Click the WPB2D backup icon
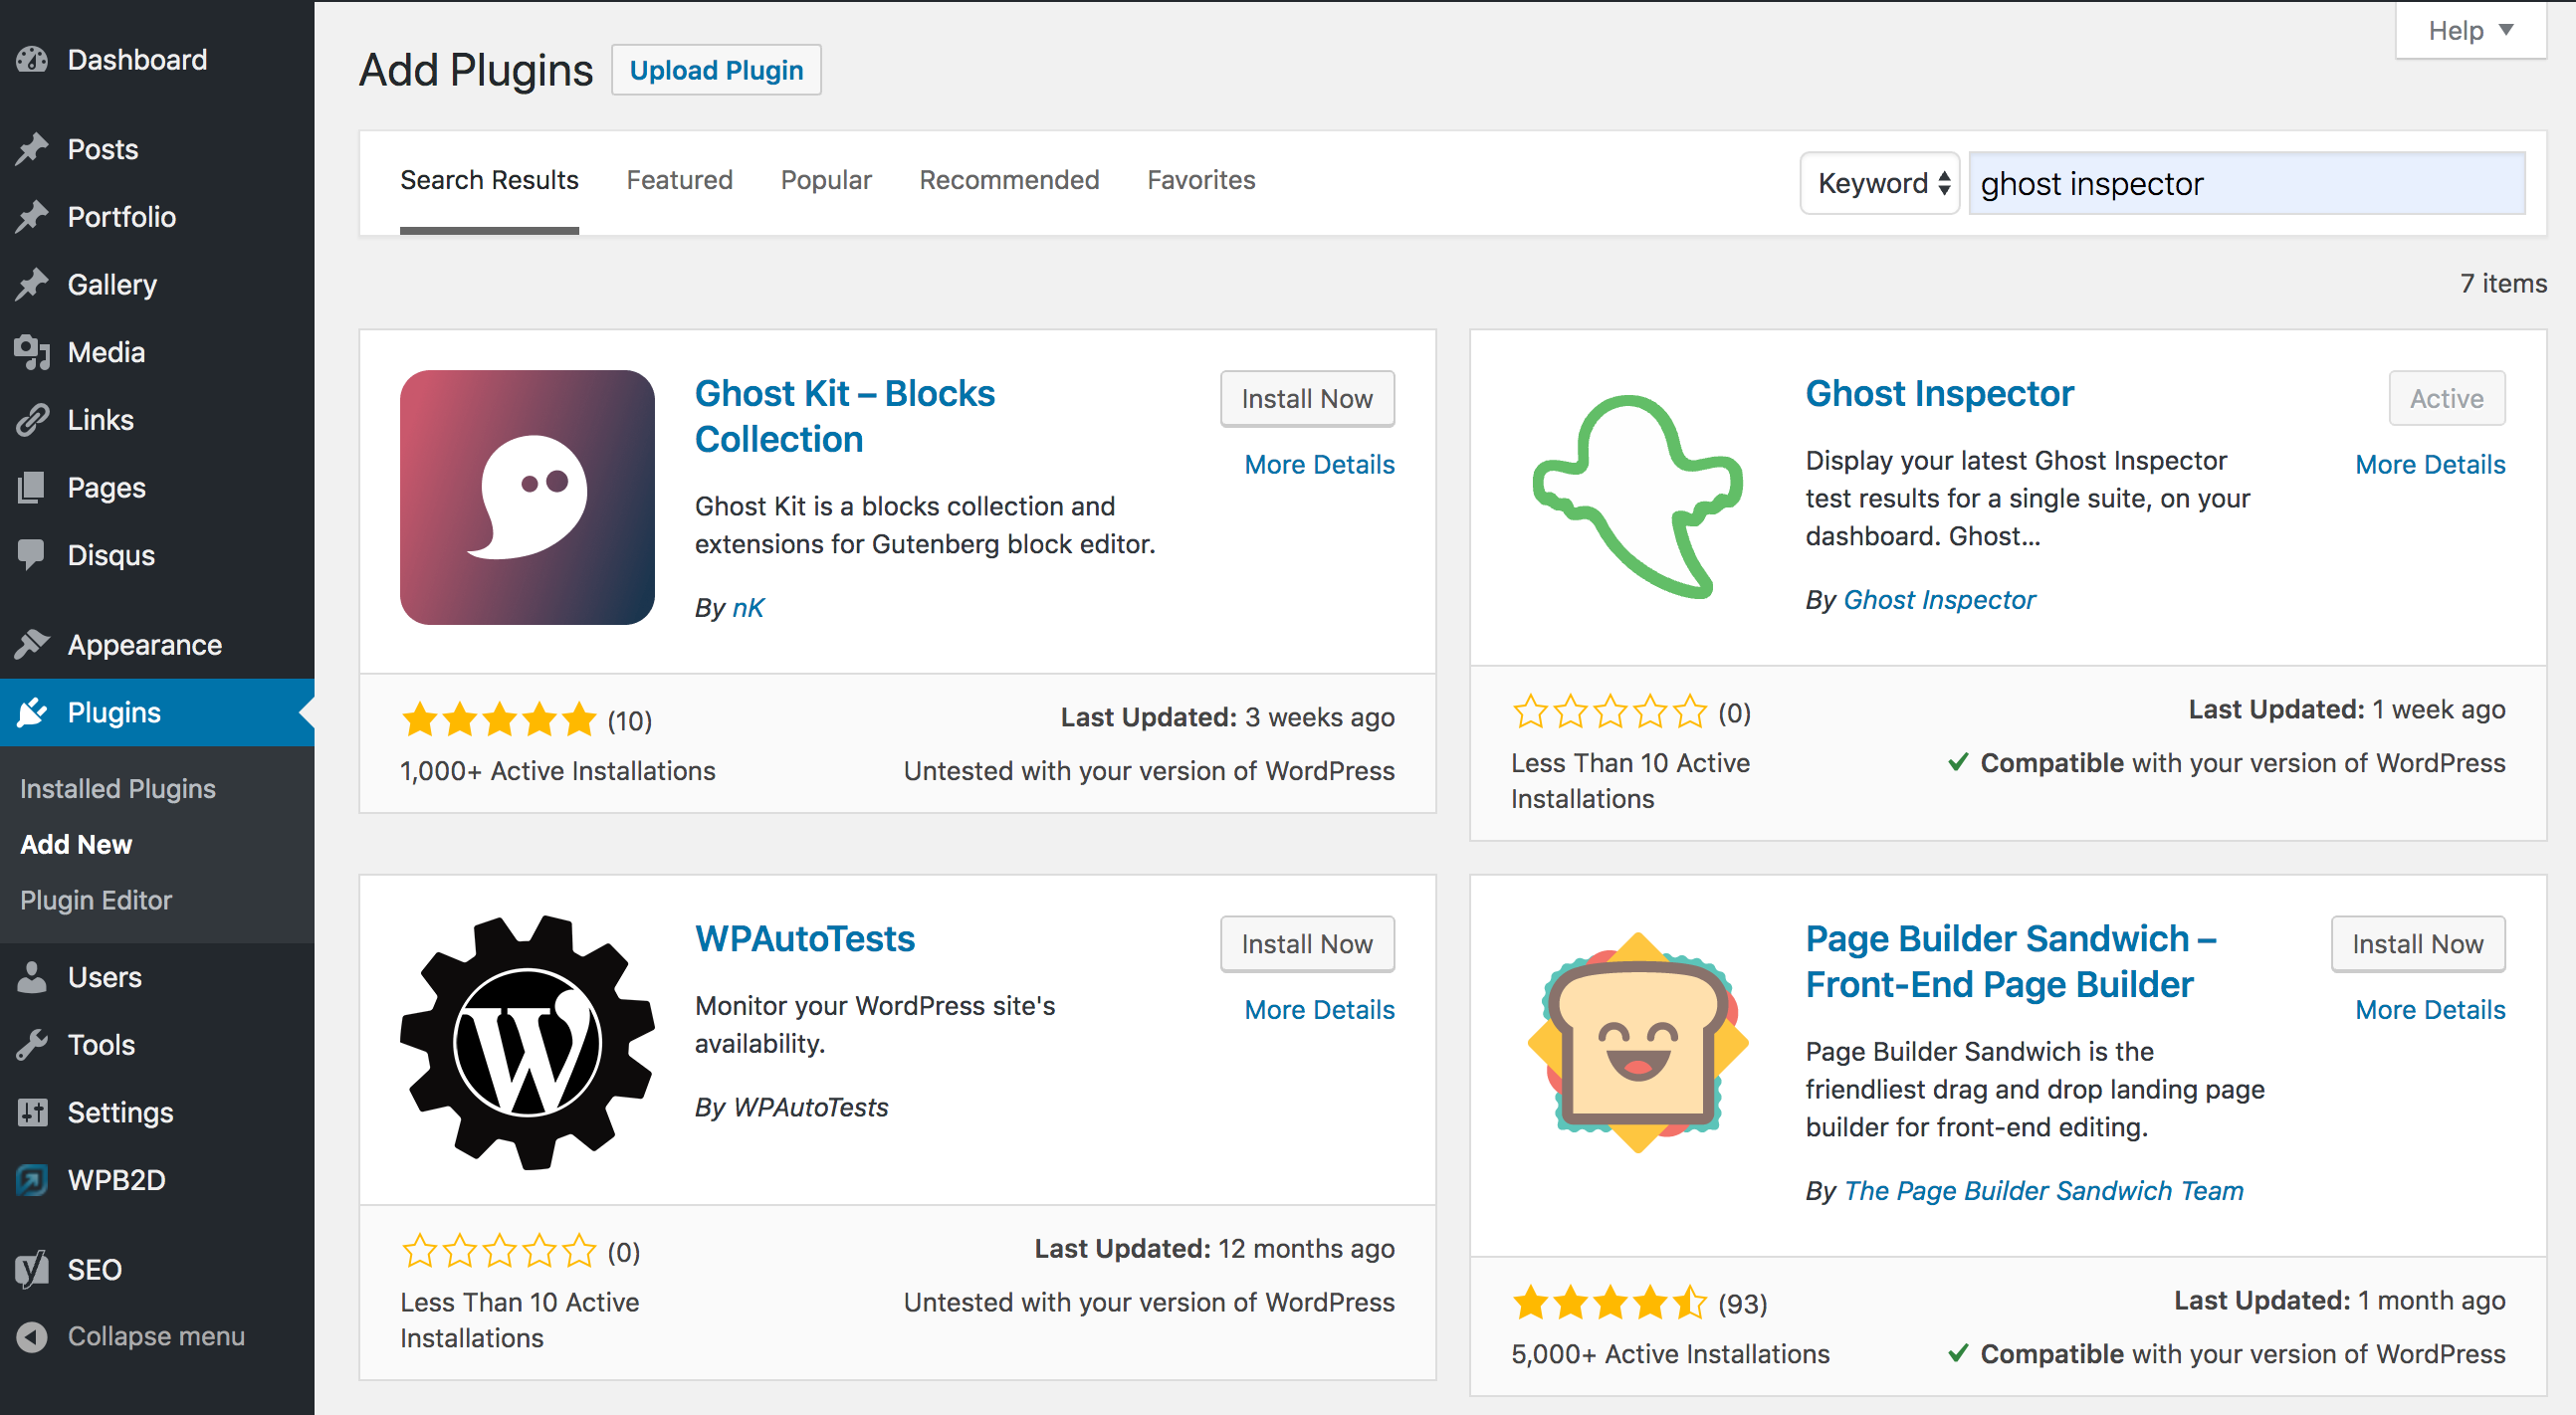The image size is (2576, 1415). pos(32,1181)
